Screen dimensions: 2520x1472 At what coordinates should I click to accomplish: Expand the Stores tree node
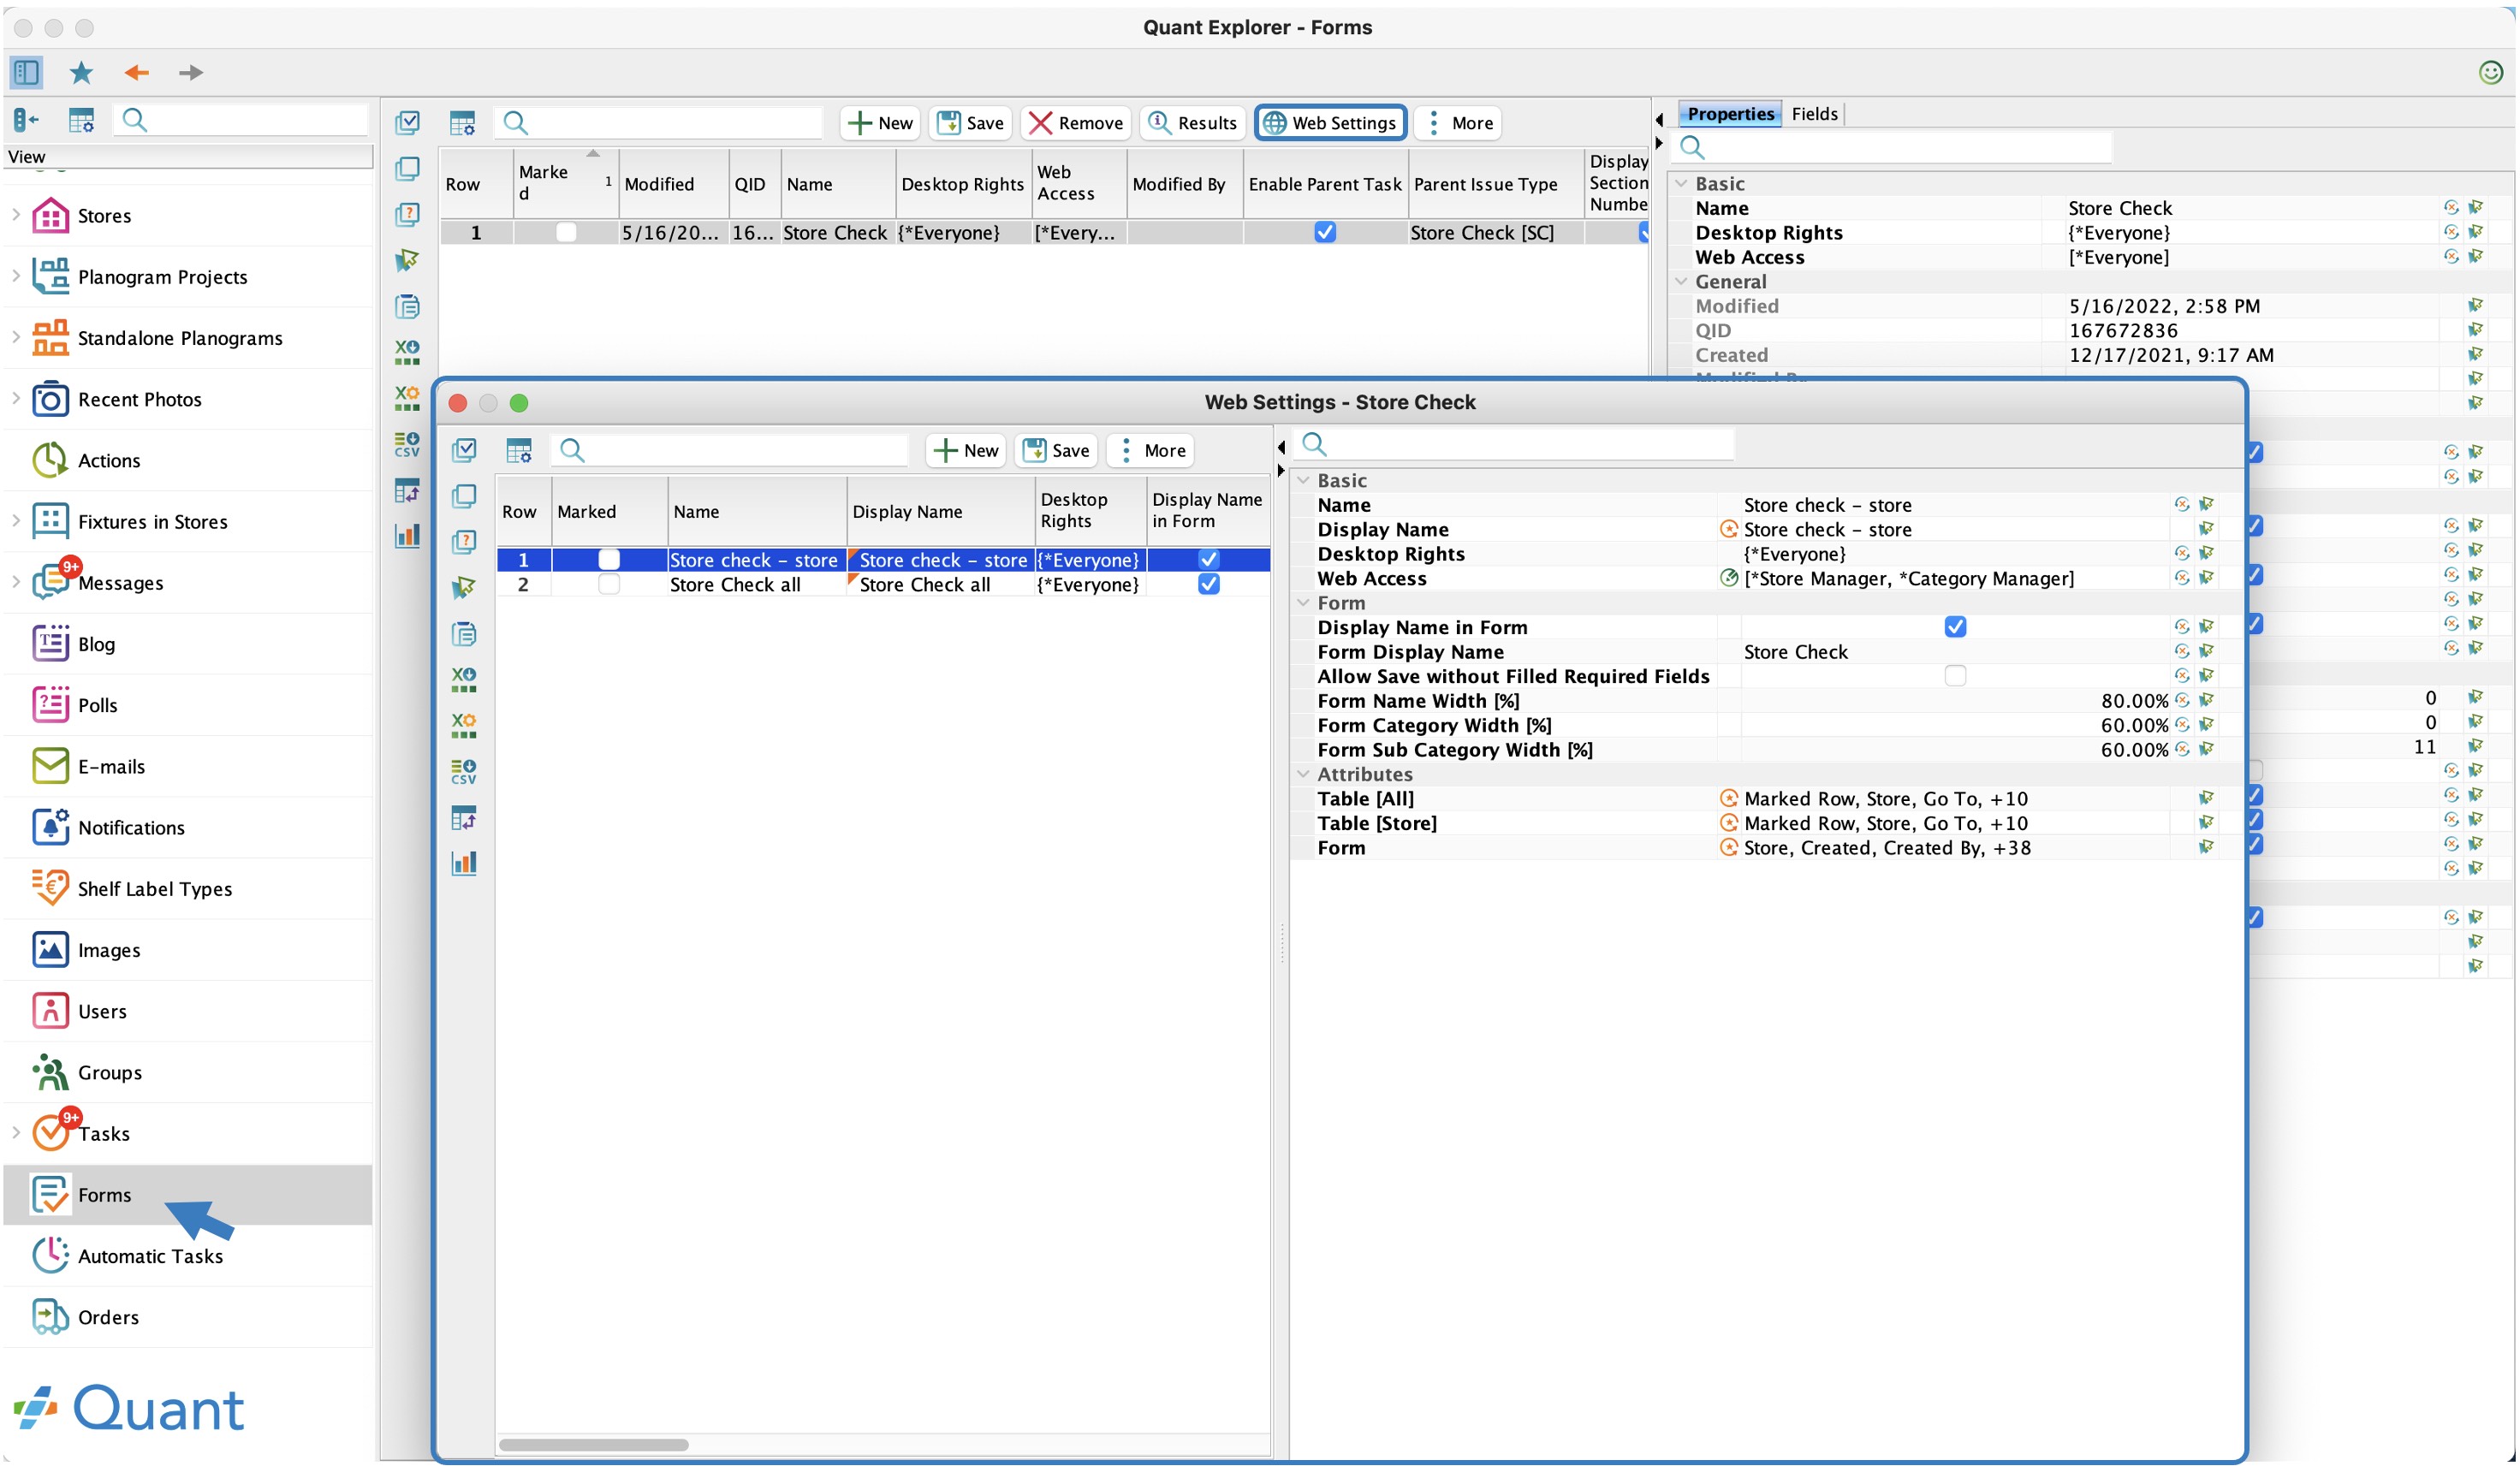coord(16,214)
